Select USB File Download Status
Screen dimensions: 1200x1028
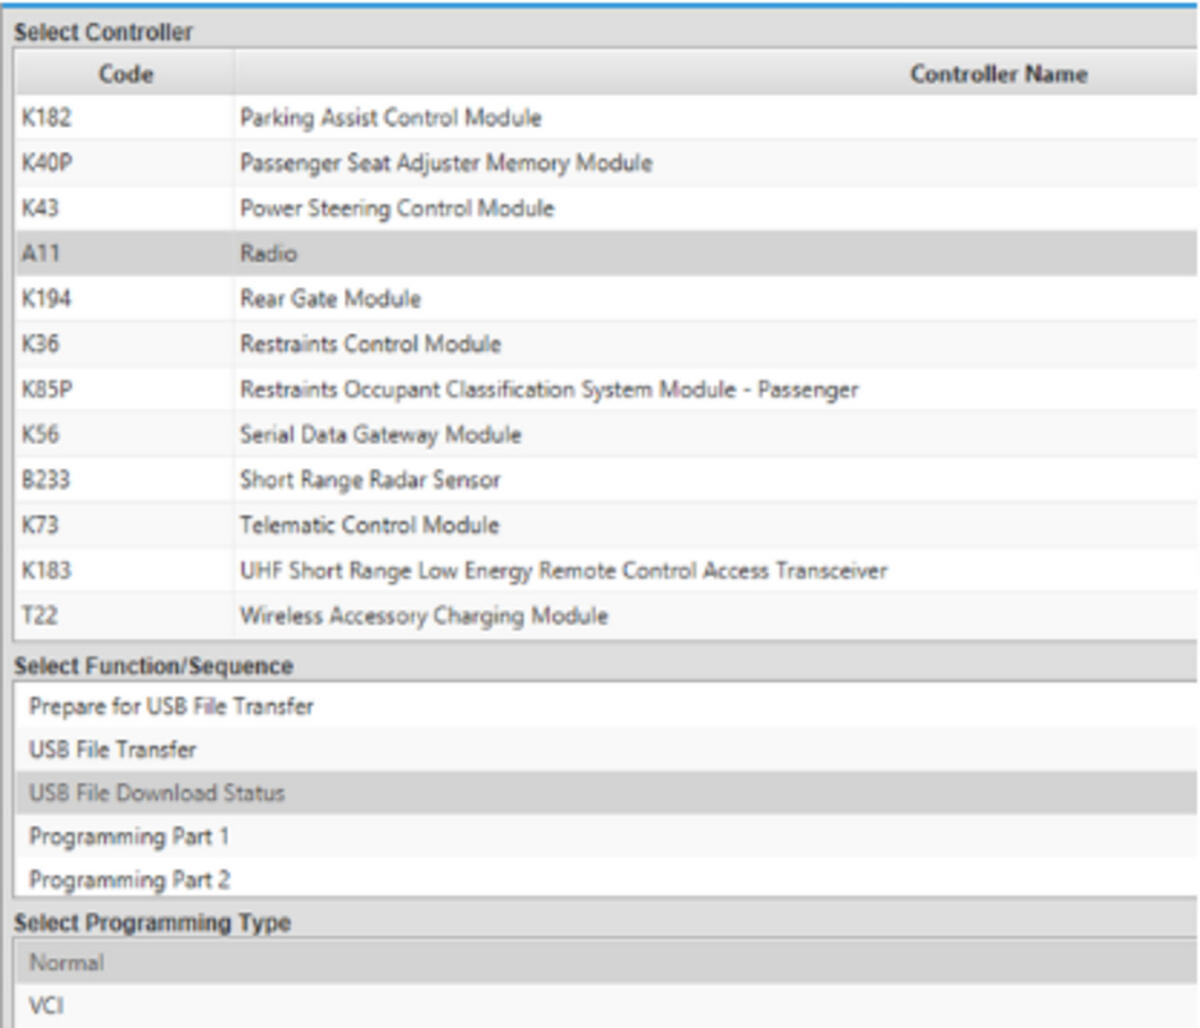[x=607, y=793]
